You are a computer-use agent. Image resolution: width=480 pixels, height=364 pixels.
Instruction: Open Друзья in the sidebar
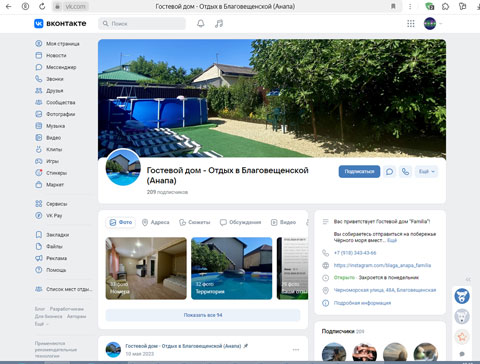55,91
